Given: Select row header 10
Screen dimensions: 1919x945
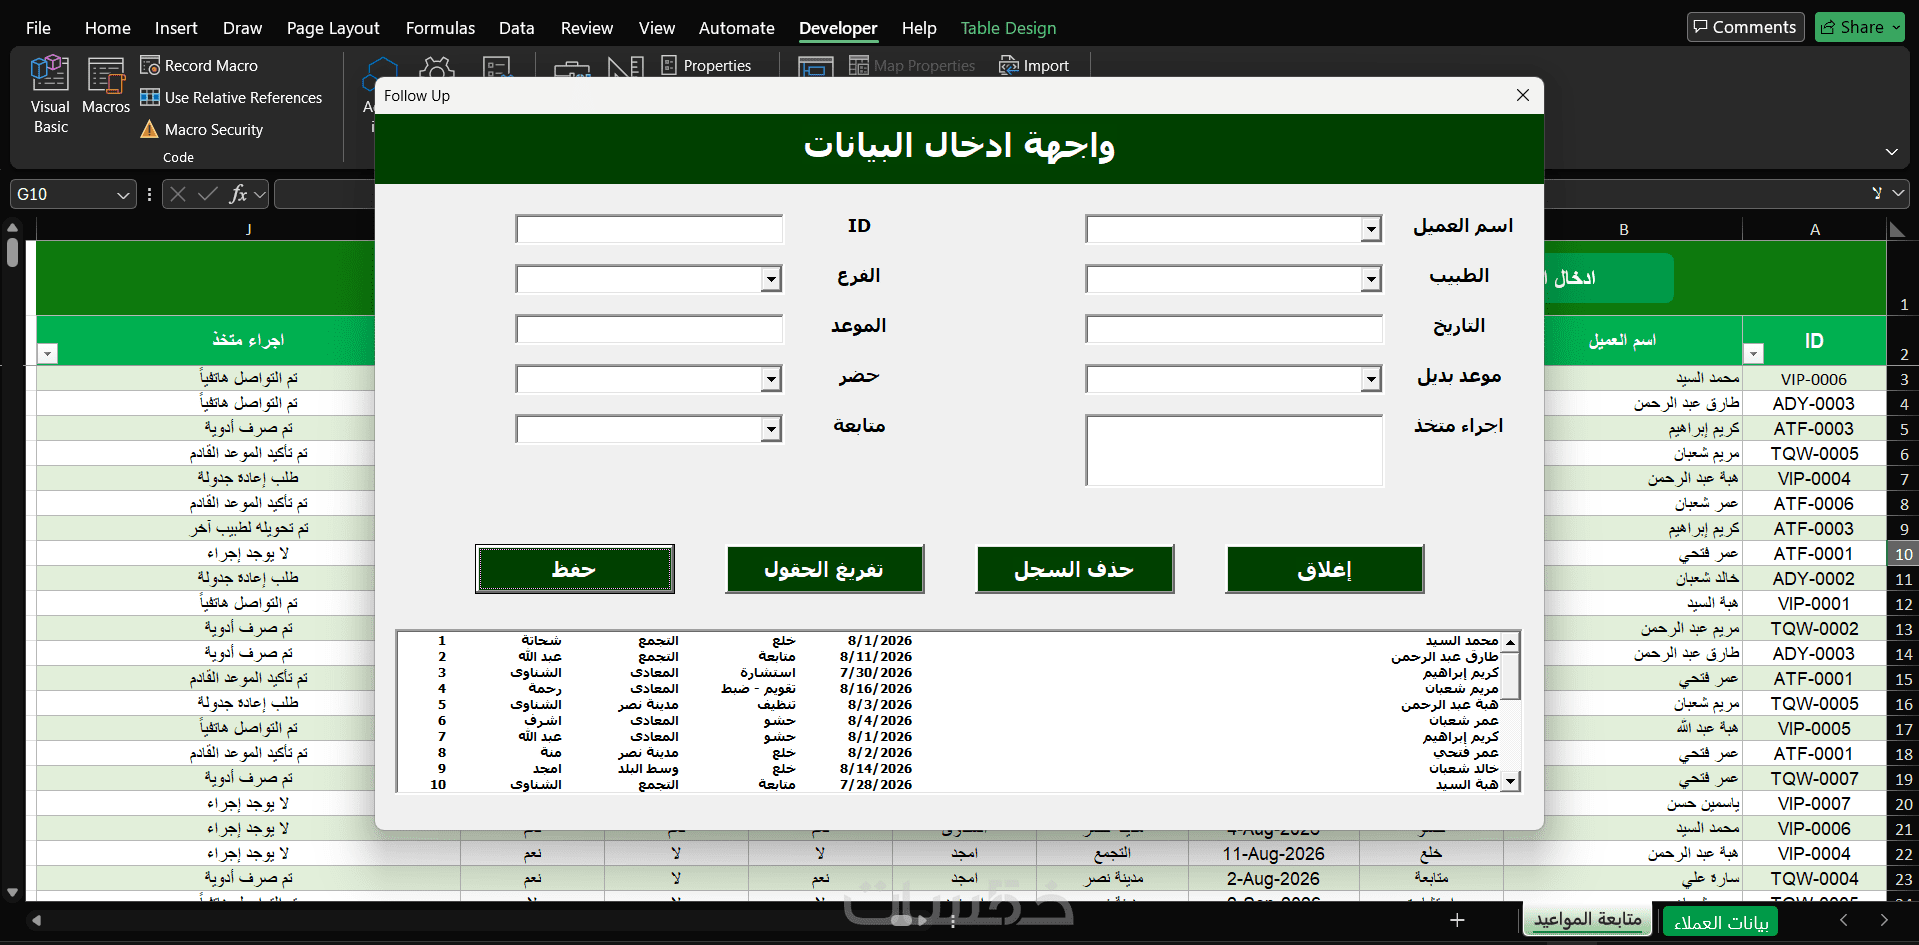Looking at the screenshot, I should click(1903, 554).
